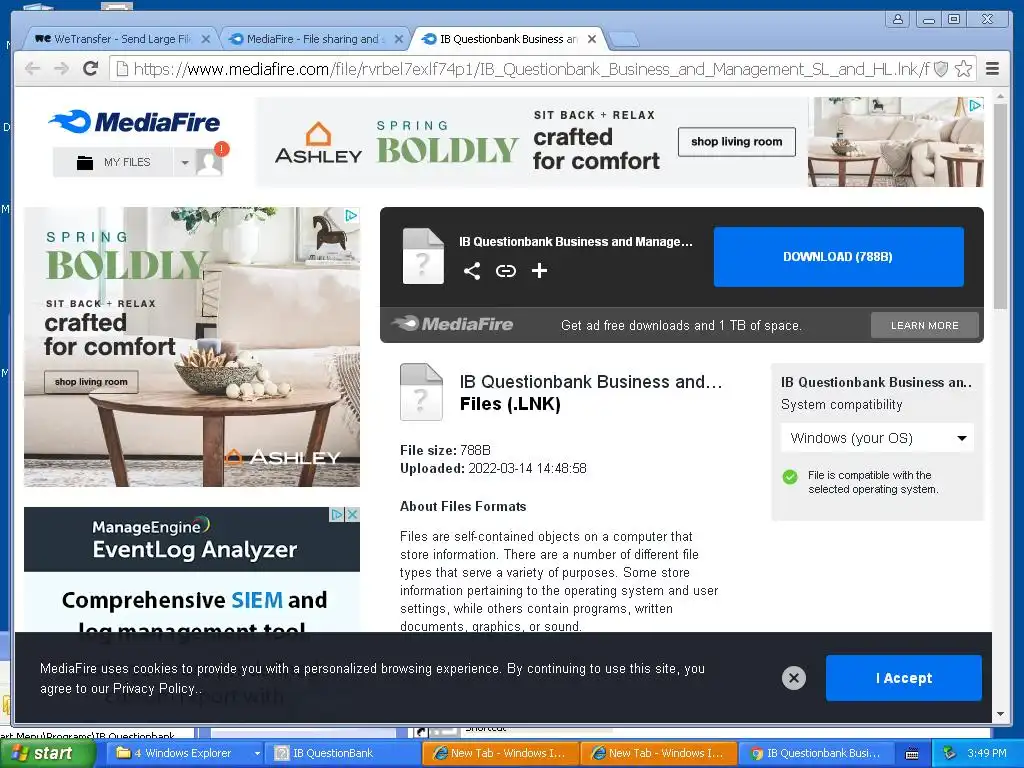Open a new tab button
The image size is (1024, 768).
click(x=624, y=40)
